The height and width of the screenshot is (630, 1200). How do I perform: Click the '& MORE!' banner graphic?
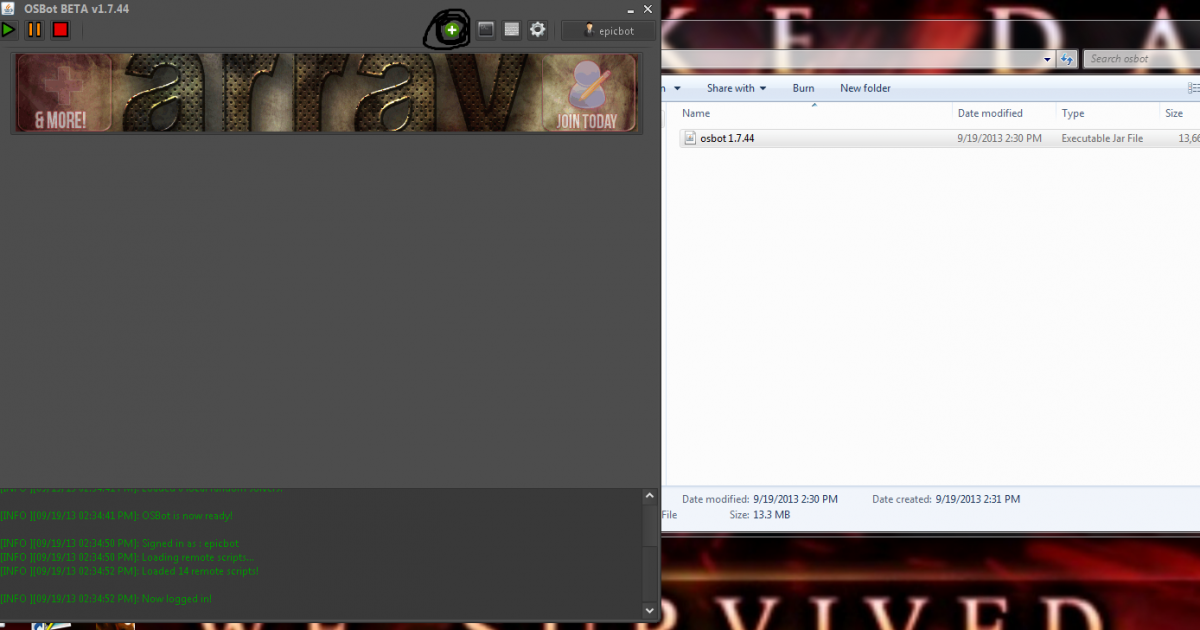[x=62, y=93]
